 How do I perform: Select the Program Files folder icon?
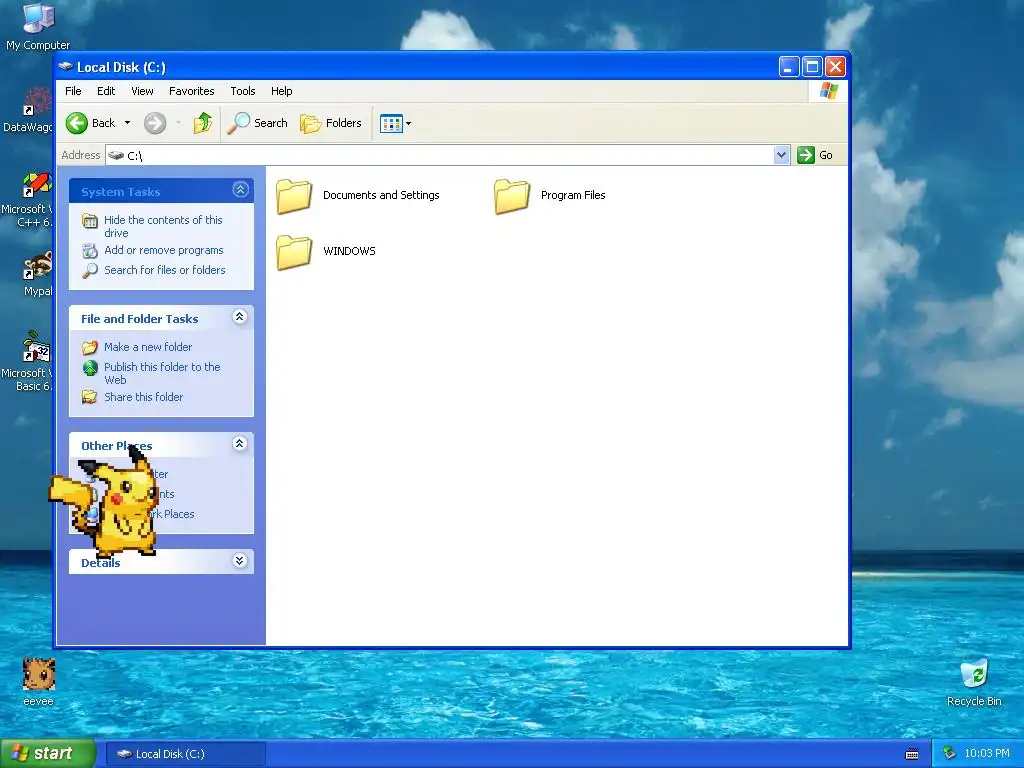coord(512,196)
